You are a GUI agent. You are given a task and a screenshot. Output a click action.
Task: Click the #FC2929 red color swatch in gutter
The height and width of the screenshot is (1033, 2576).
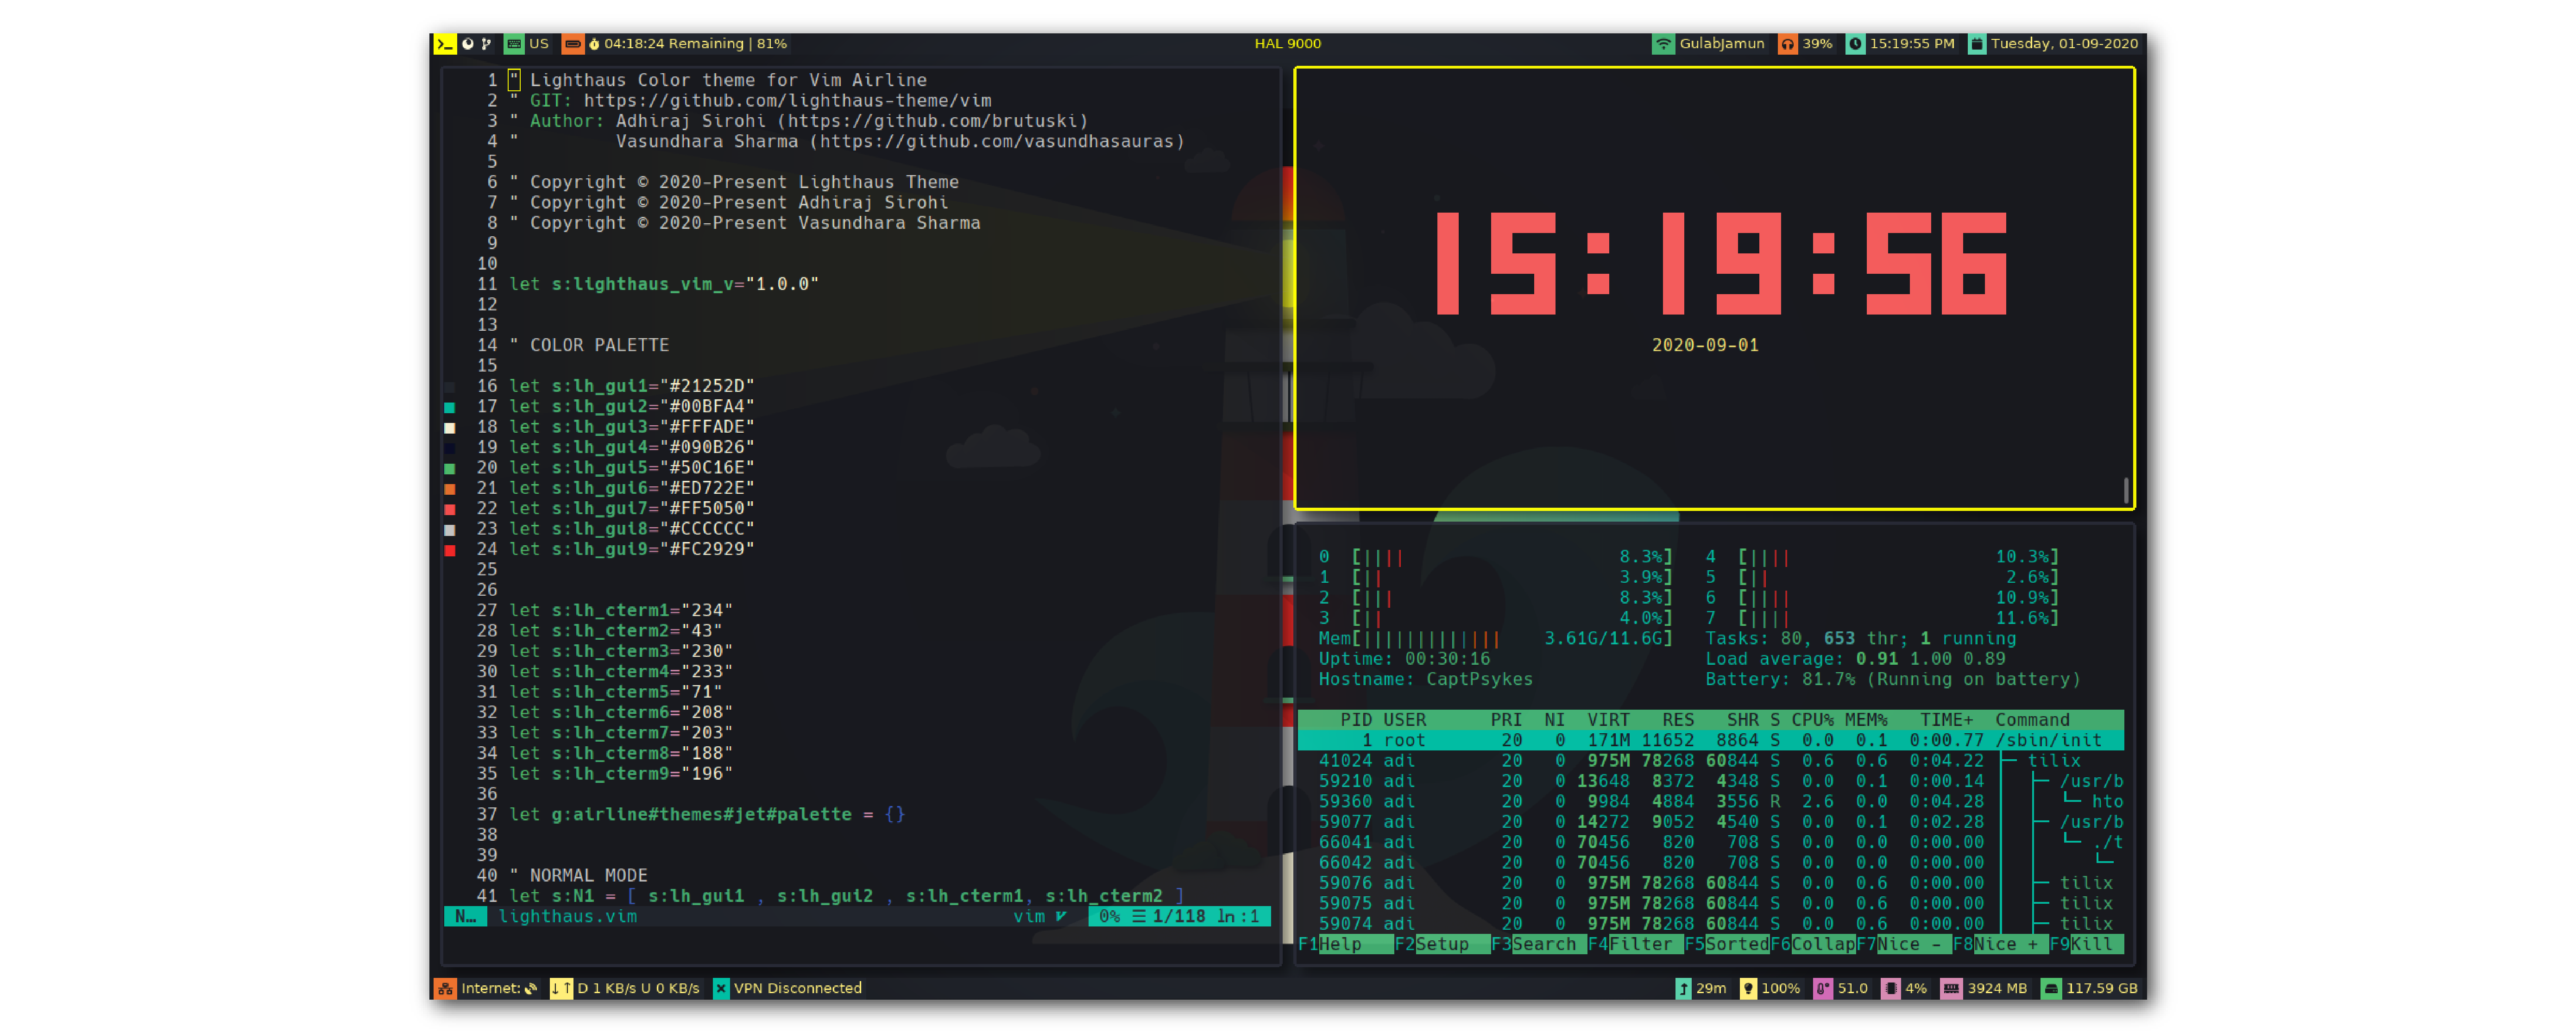(x=450, y=550)
